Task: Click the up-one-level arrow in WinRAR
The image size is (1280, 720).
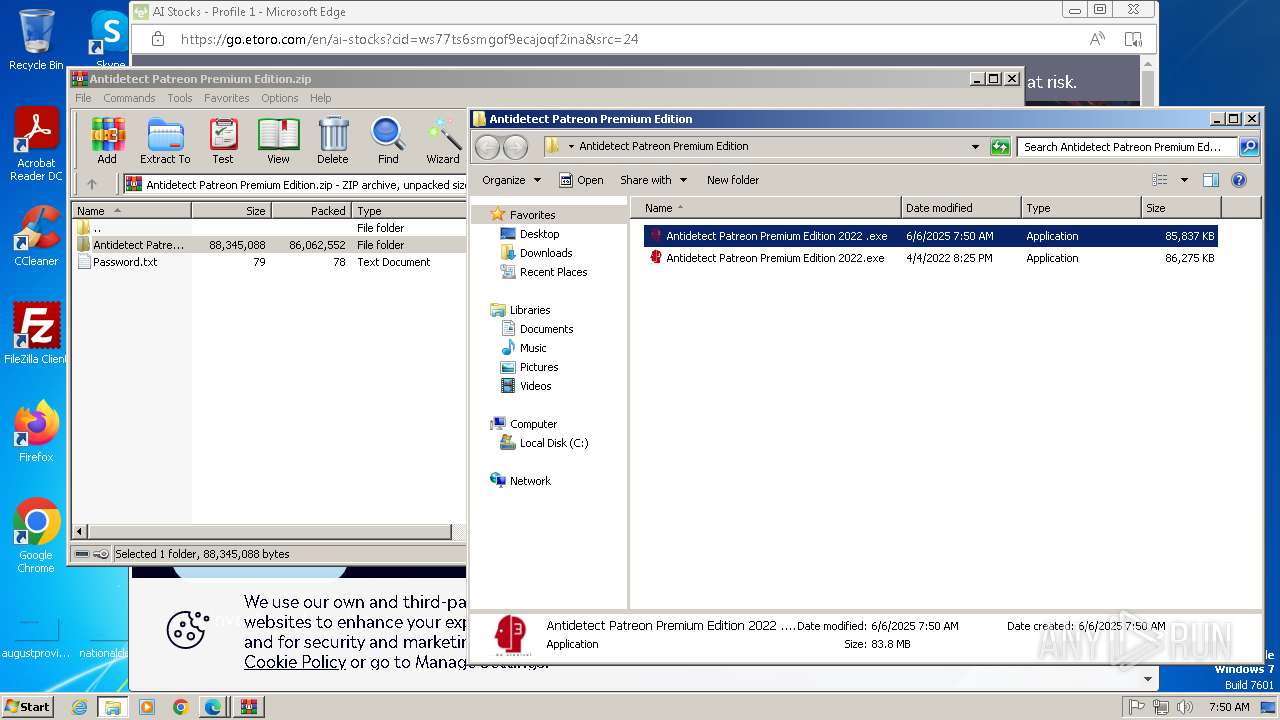Action: [x=92, y=184]
